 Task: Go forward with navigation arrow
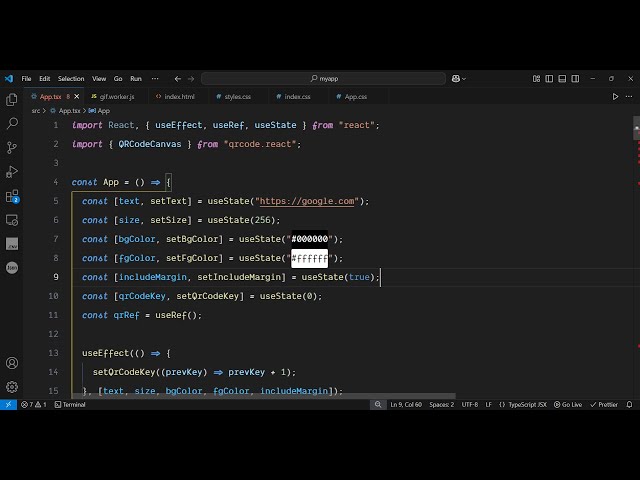[191, 79]
